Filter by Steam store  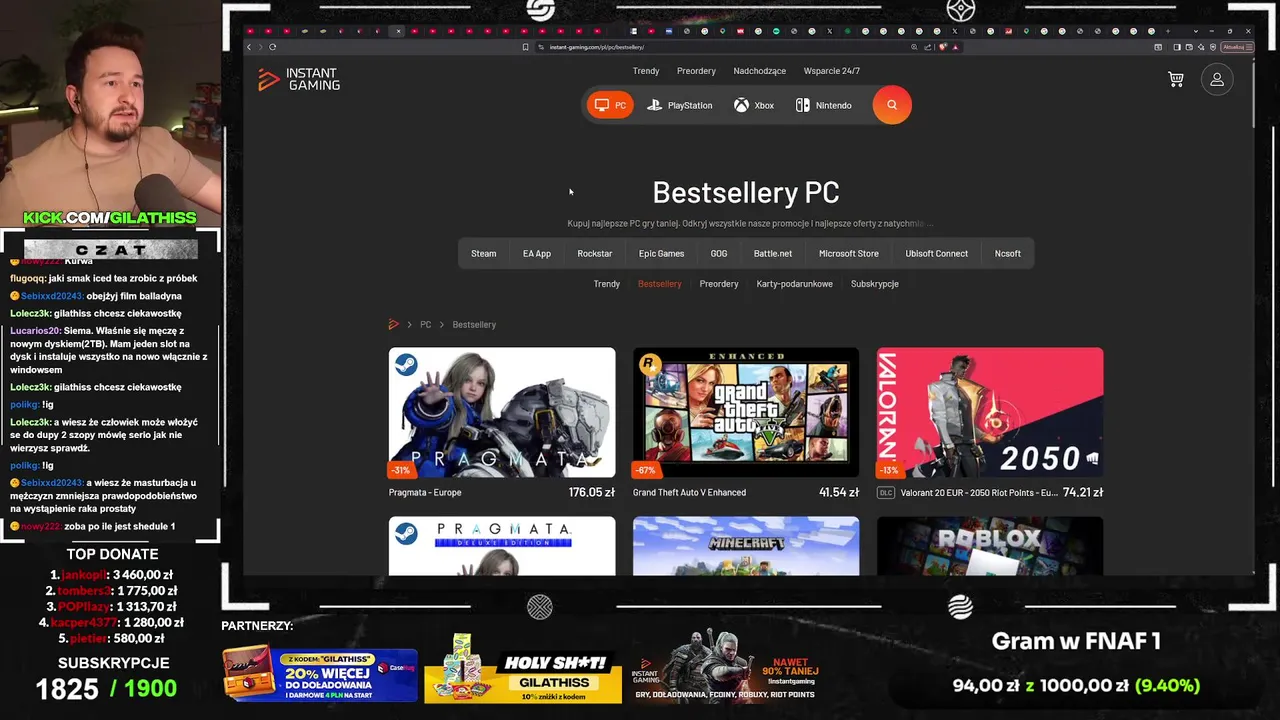[x=484, y=254]
